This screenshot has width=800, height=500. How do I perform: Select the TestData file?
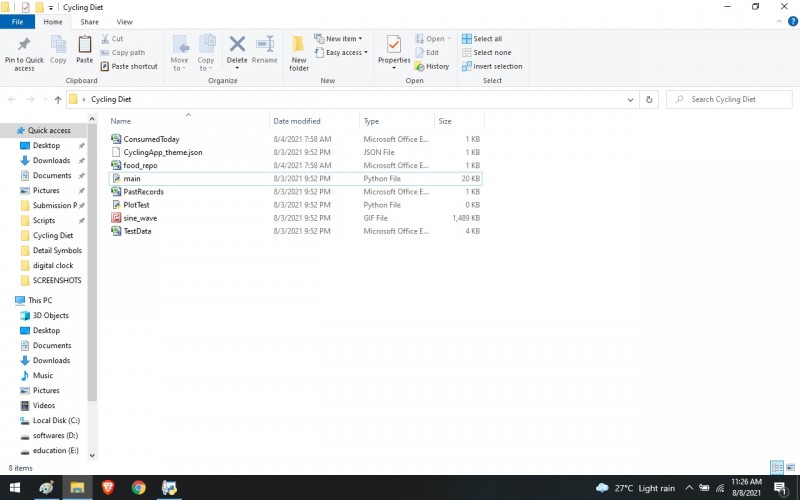coord(295,231)
